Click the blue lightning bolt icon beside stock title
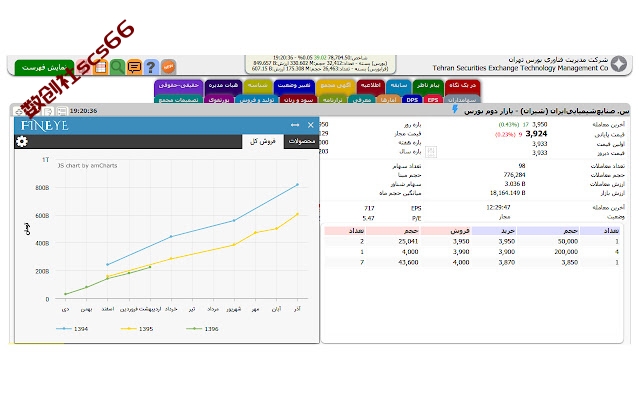Viewport: 640px width, 400px height. click(x=455, y=109)
